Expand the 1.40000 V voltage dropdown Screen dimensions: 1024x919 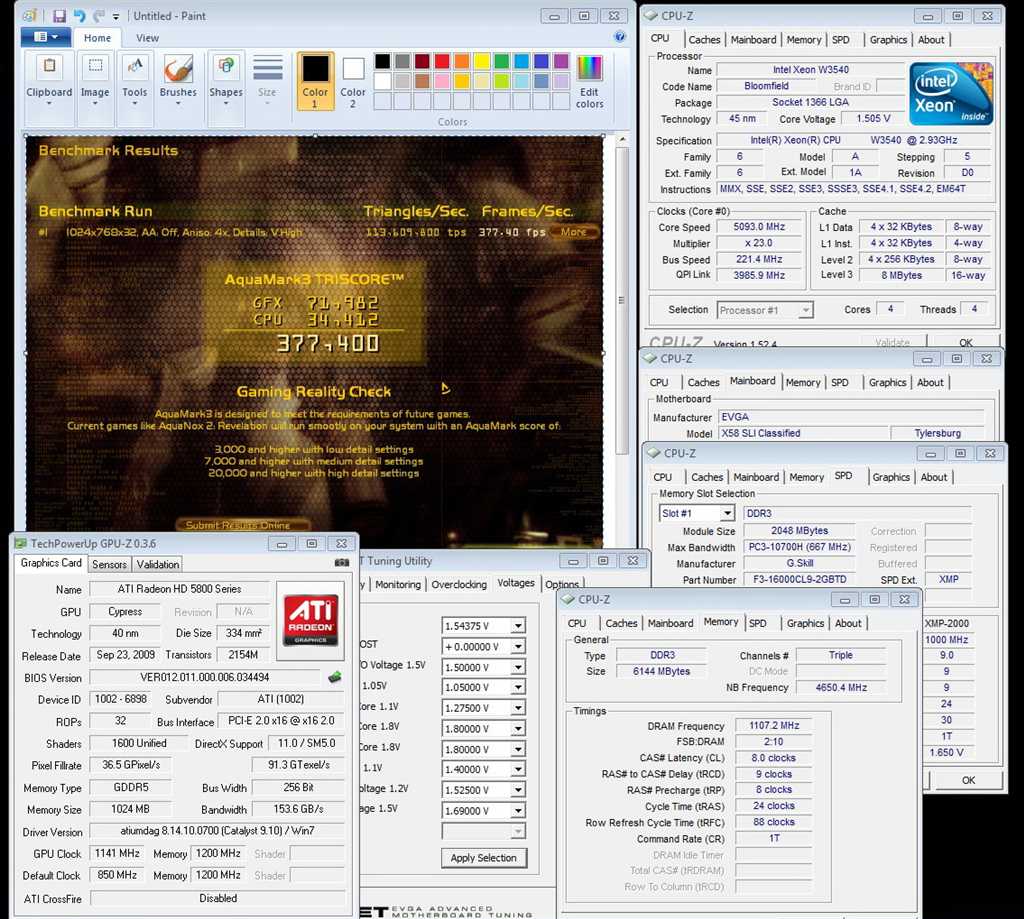click(x=518, y=769)
